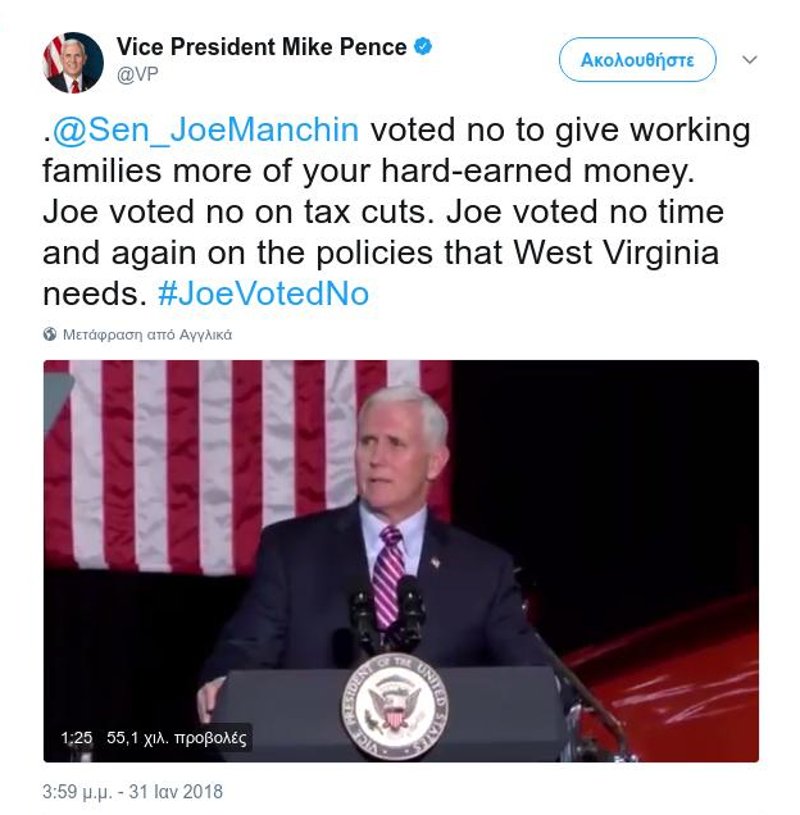This screenshot has width=800, height=815.
Task: Click the blue verified badge
Action: [423, 46]
